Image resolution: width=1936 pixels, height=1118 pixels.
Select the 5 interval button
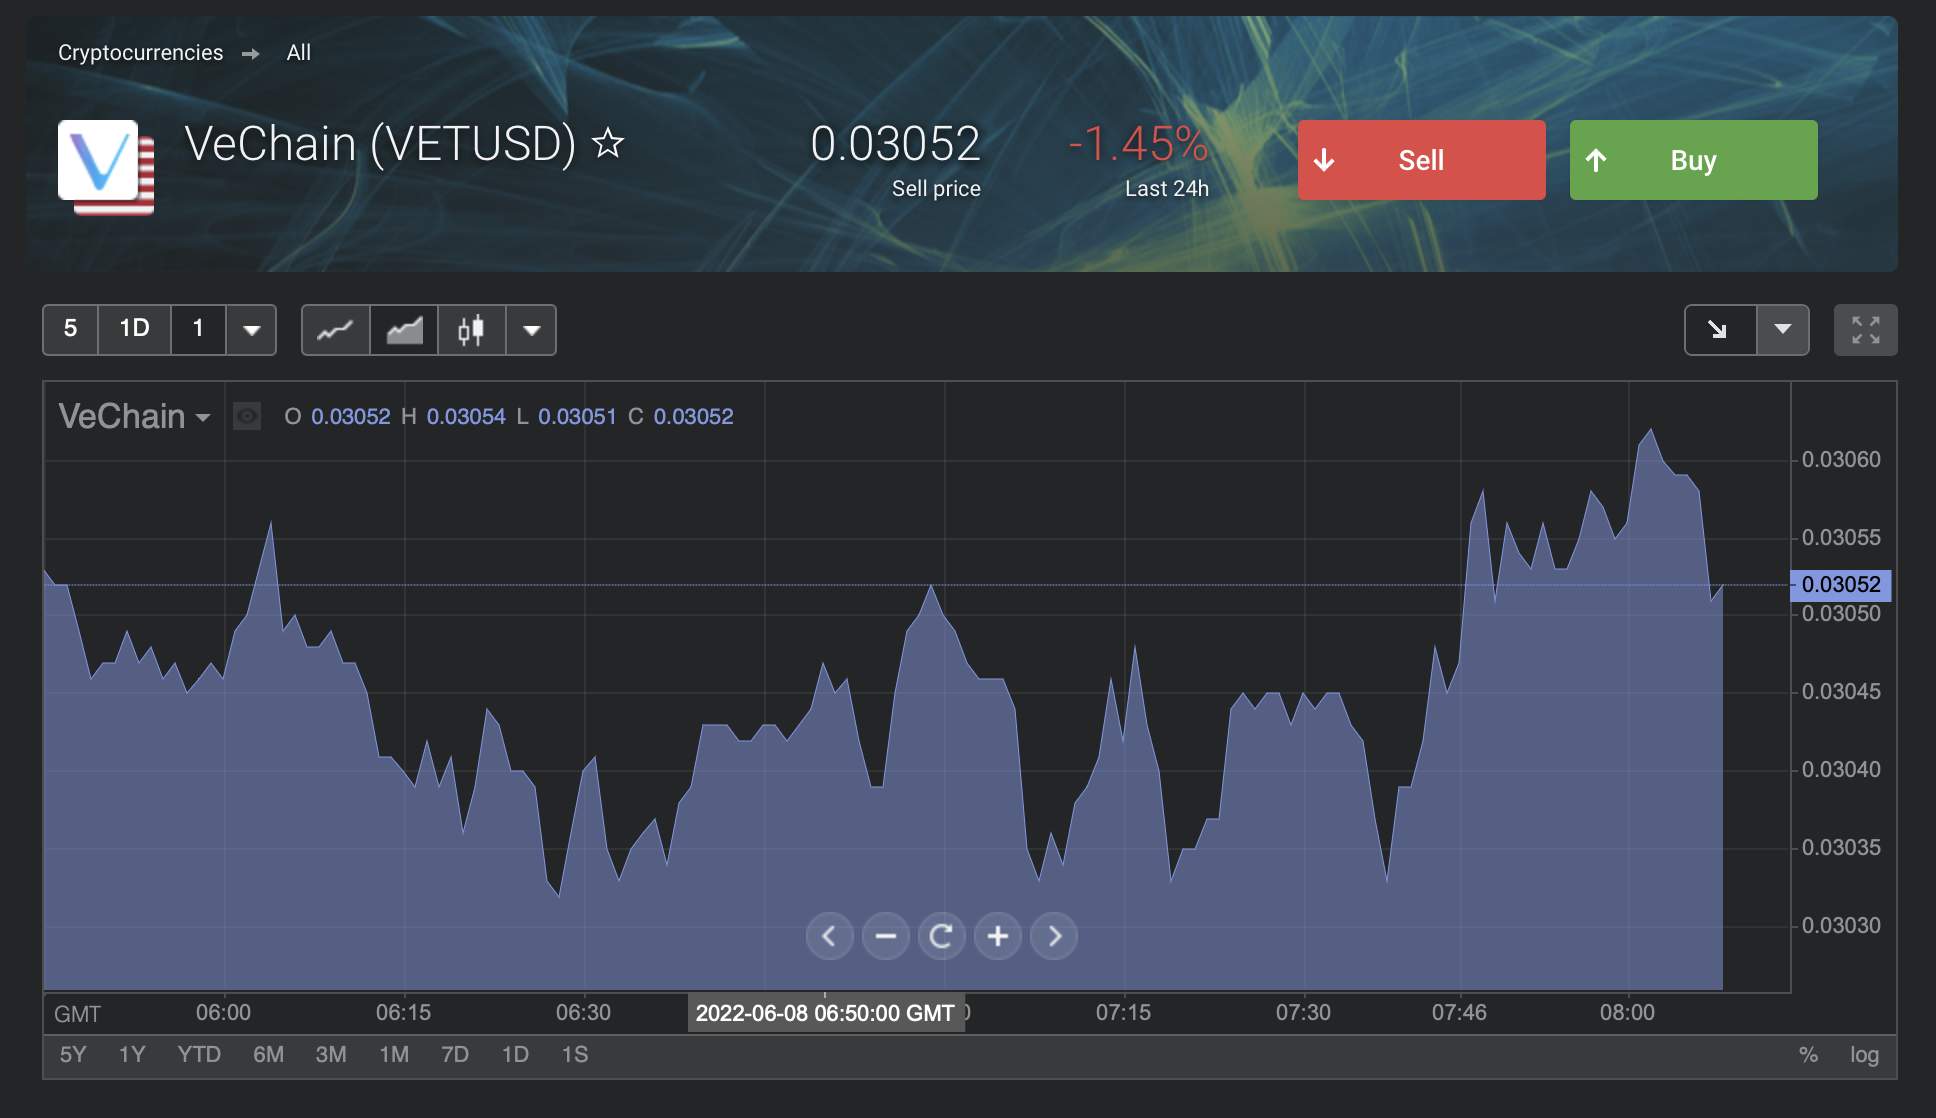pyautogui.click(x=70, y=329)
